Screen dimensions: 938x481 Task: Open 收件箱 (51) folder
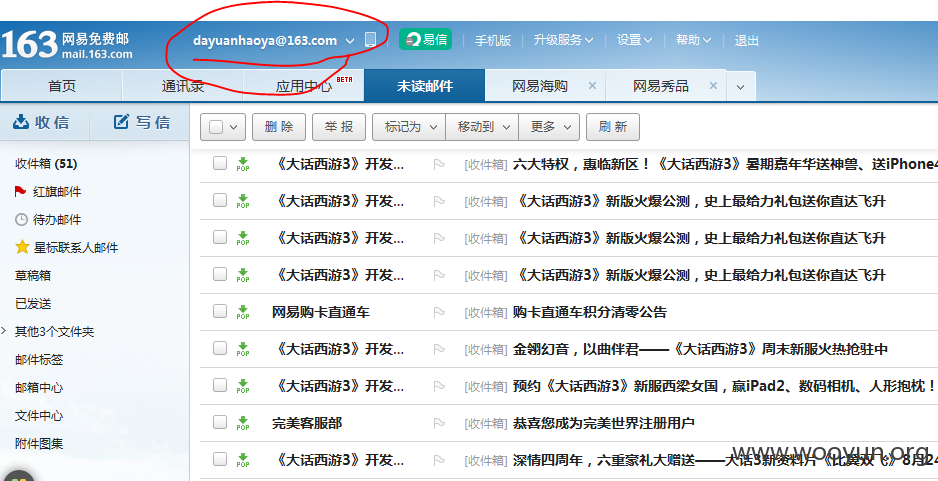click(x=46, y=163)
